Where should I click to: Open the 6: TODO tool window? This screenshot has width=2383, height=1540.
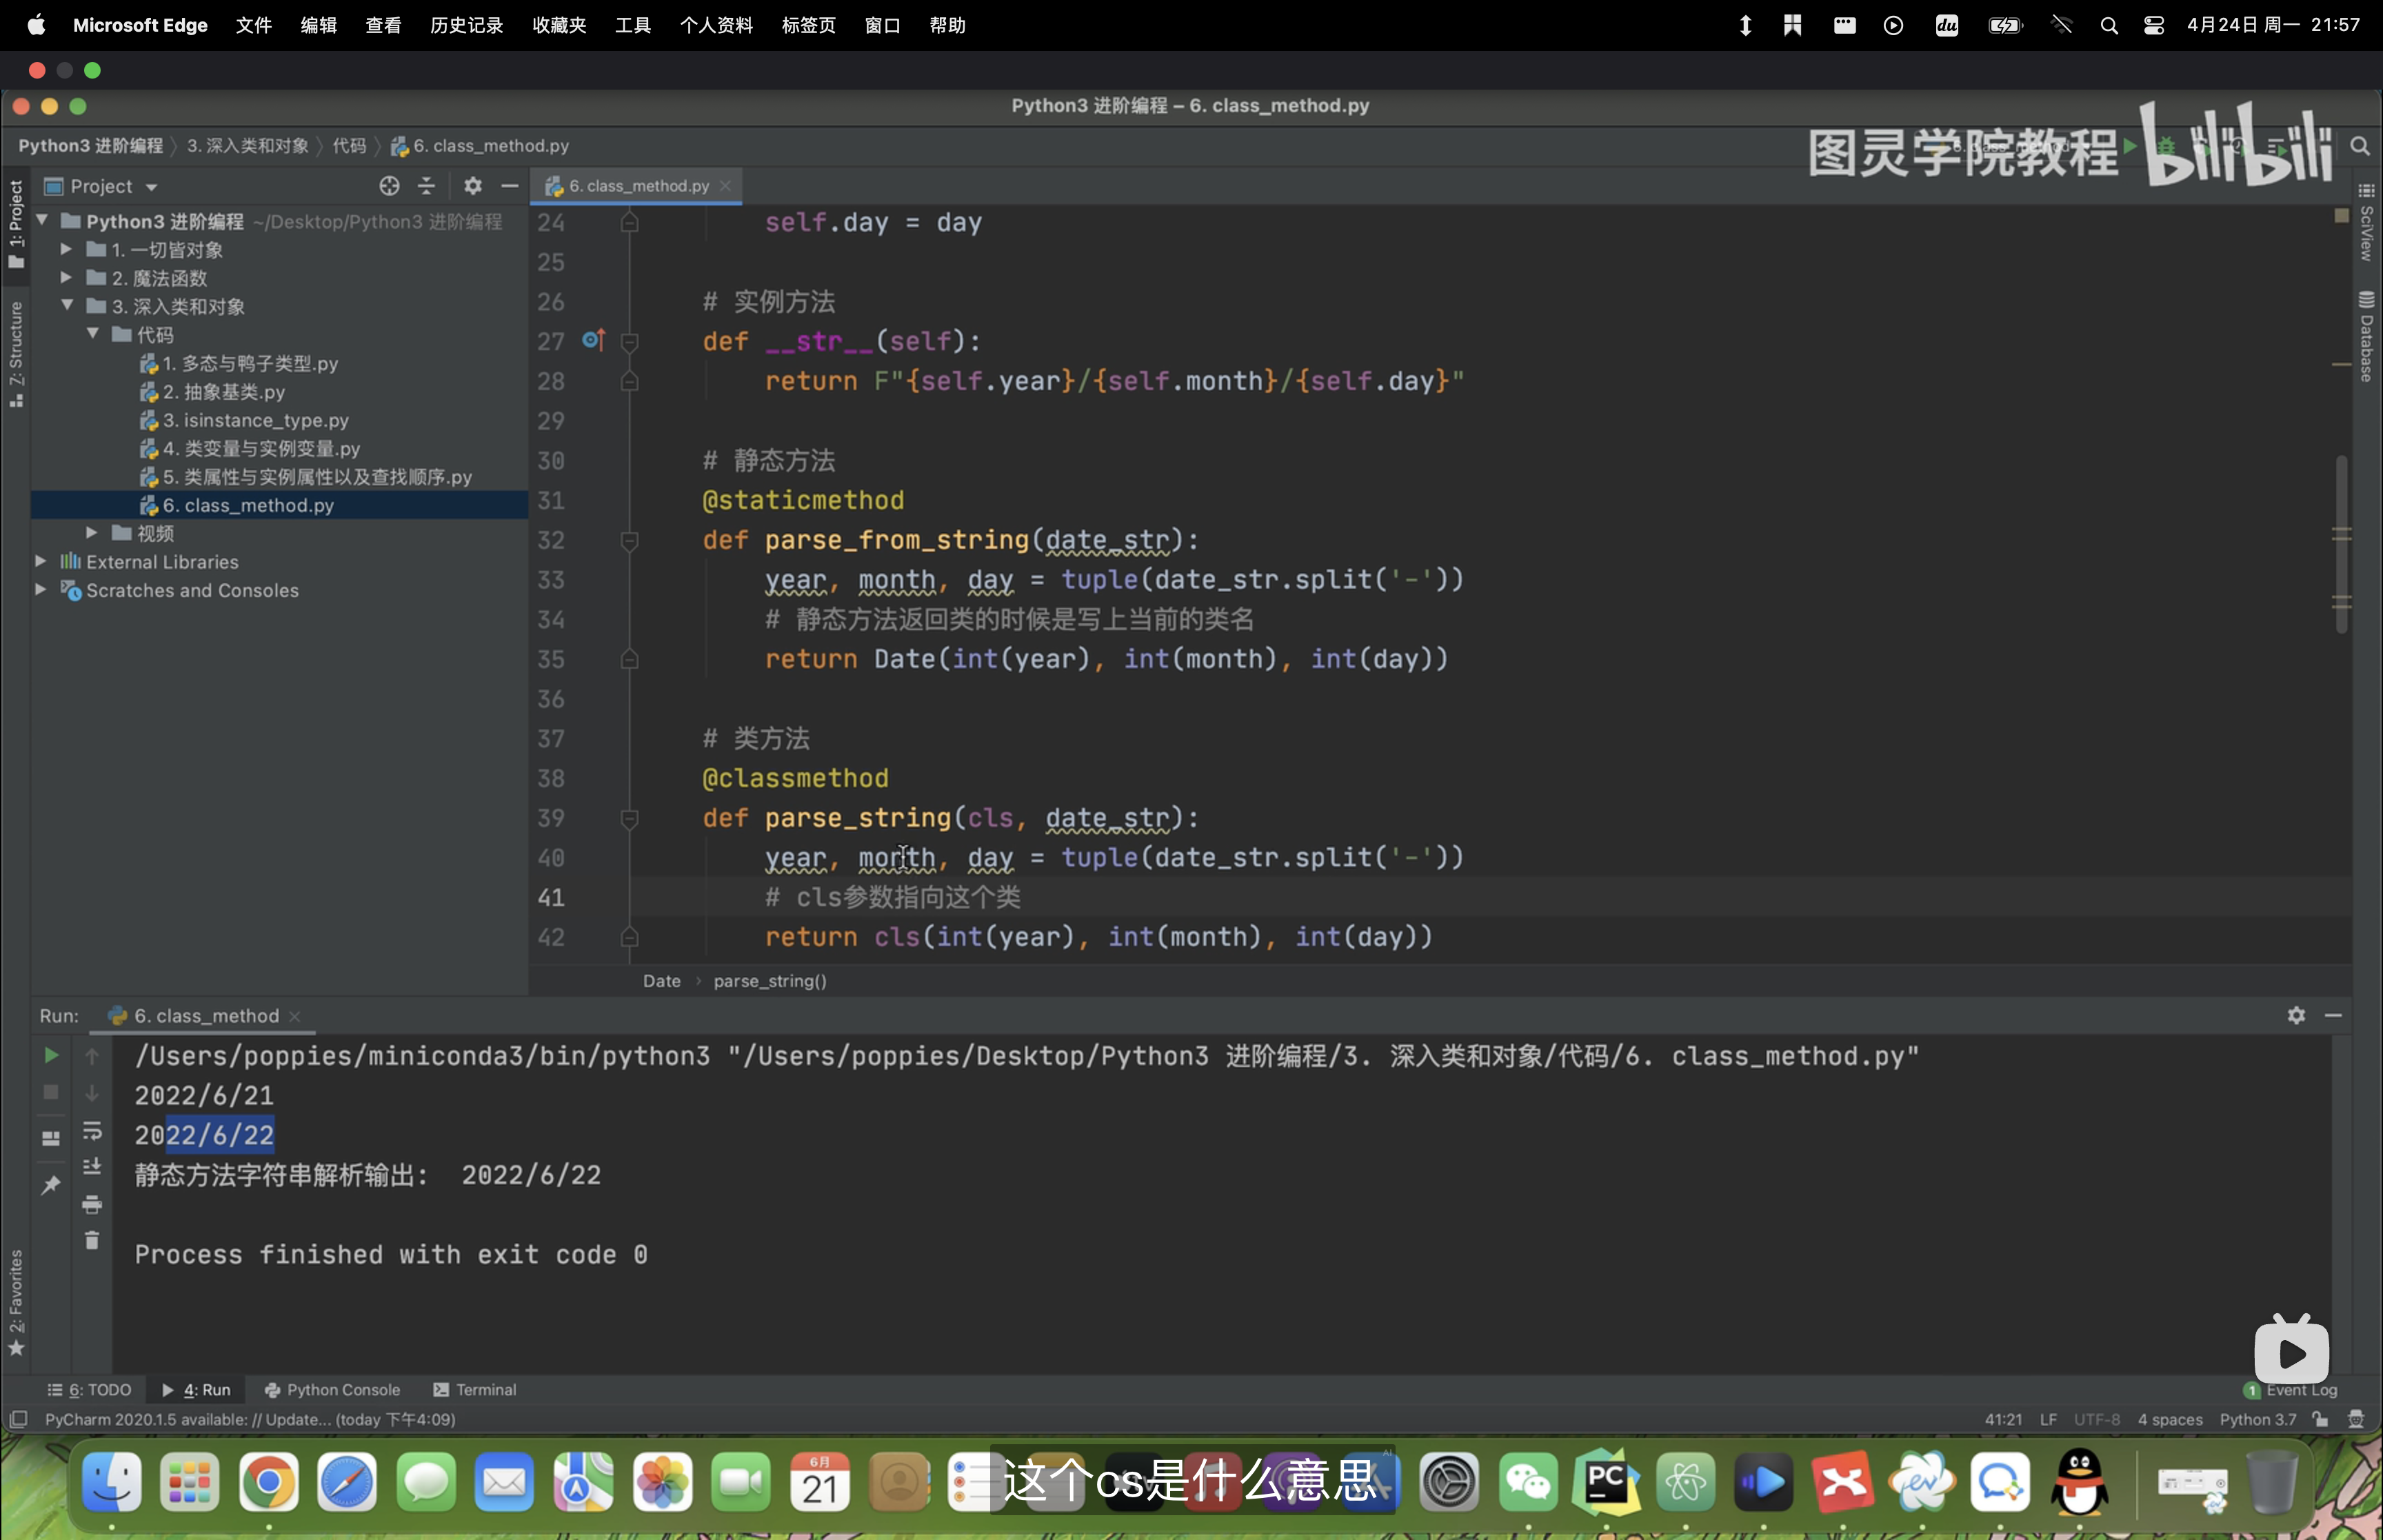(x=89, y=1390)
